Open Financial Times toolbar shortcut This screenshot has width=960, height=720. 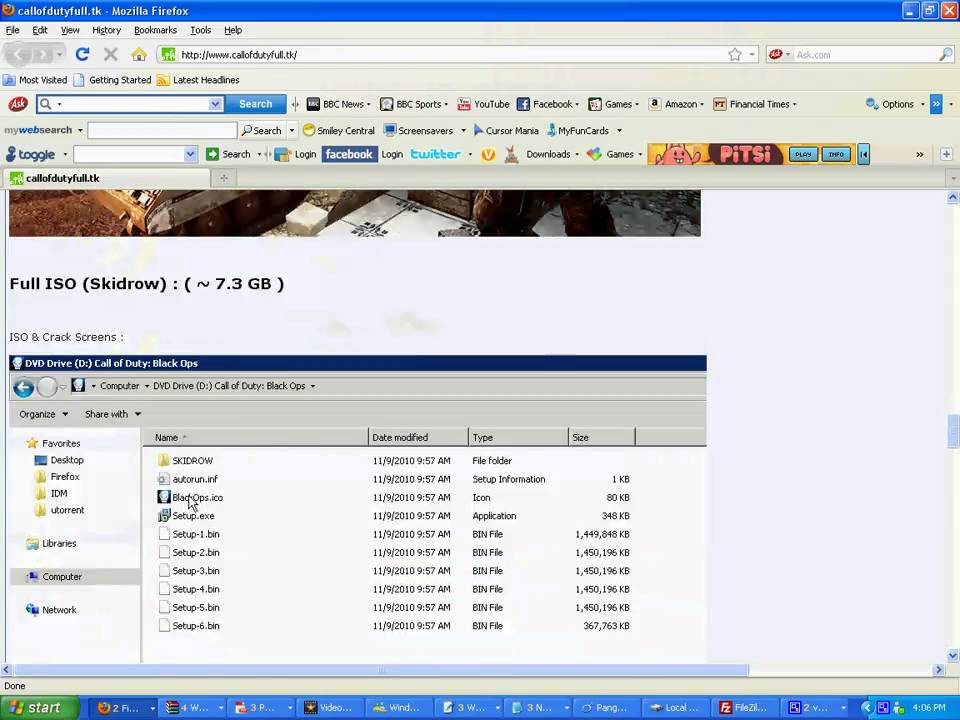[x=755, y=104]
